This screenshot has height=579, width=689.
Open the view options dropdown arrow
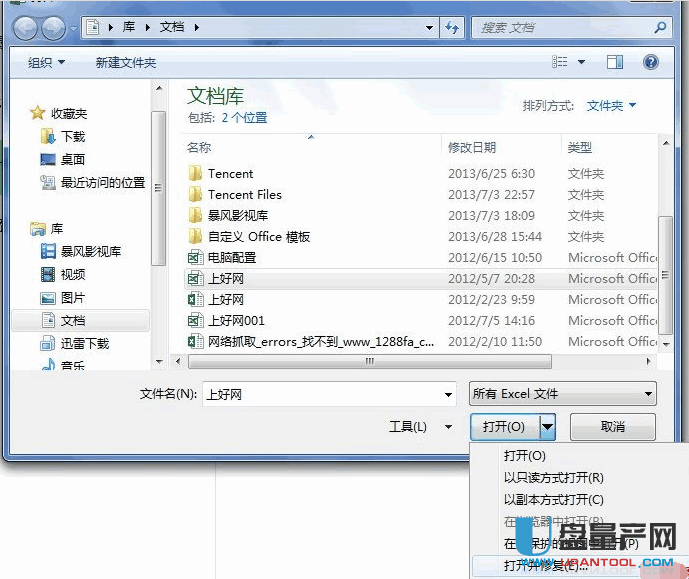[x=581, y=62]
